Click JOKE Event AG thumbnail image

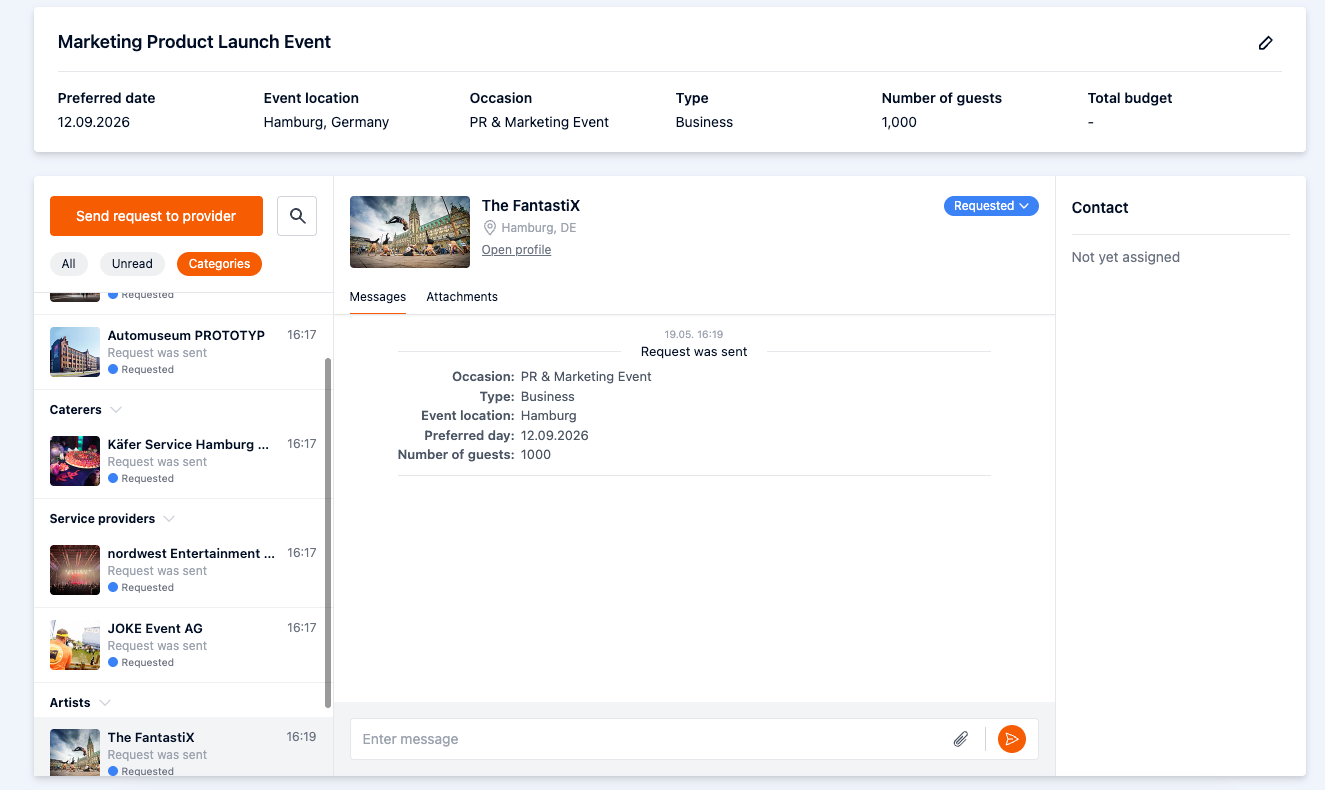[x=75, y=645]
